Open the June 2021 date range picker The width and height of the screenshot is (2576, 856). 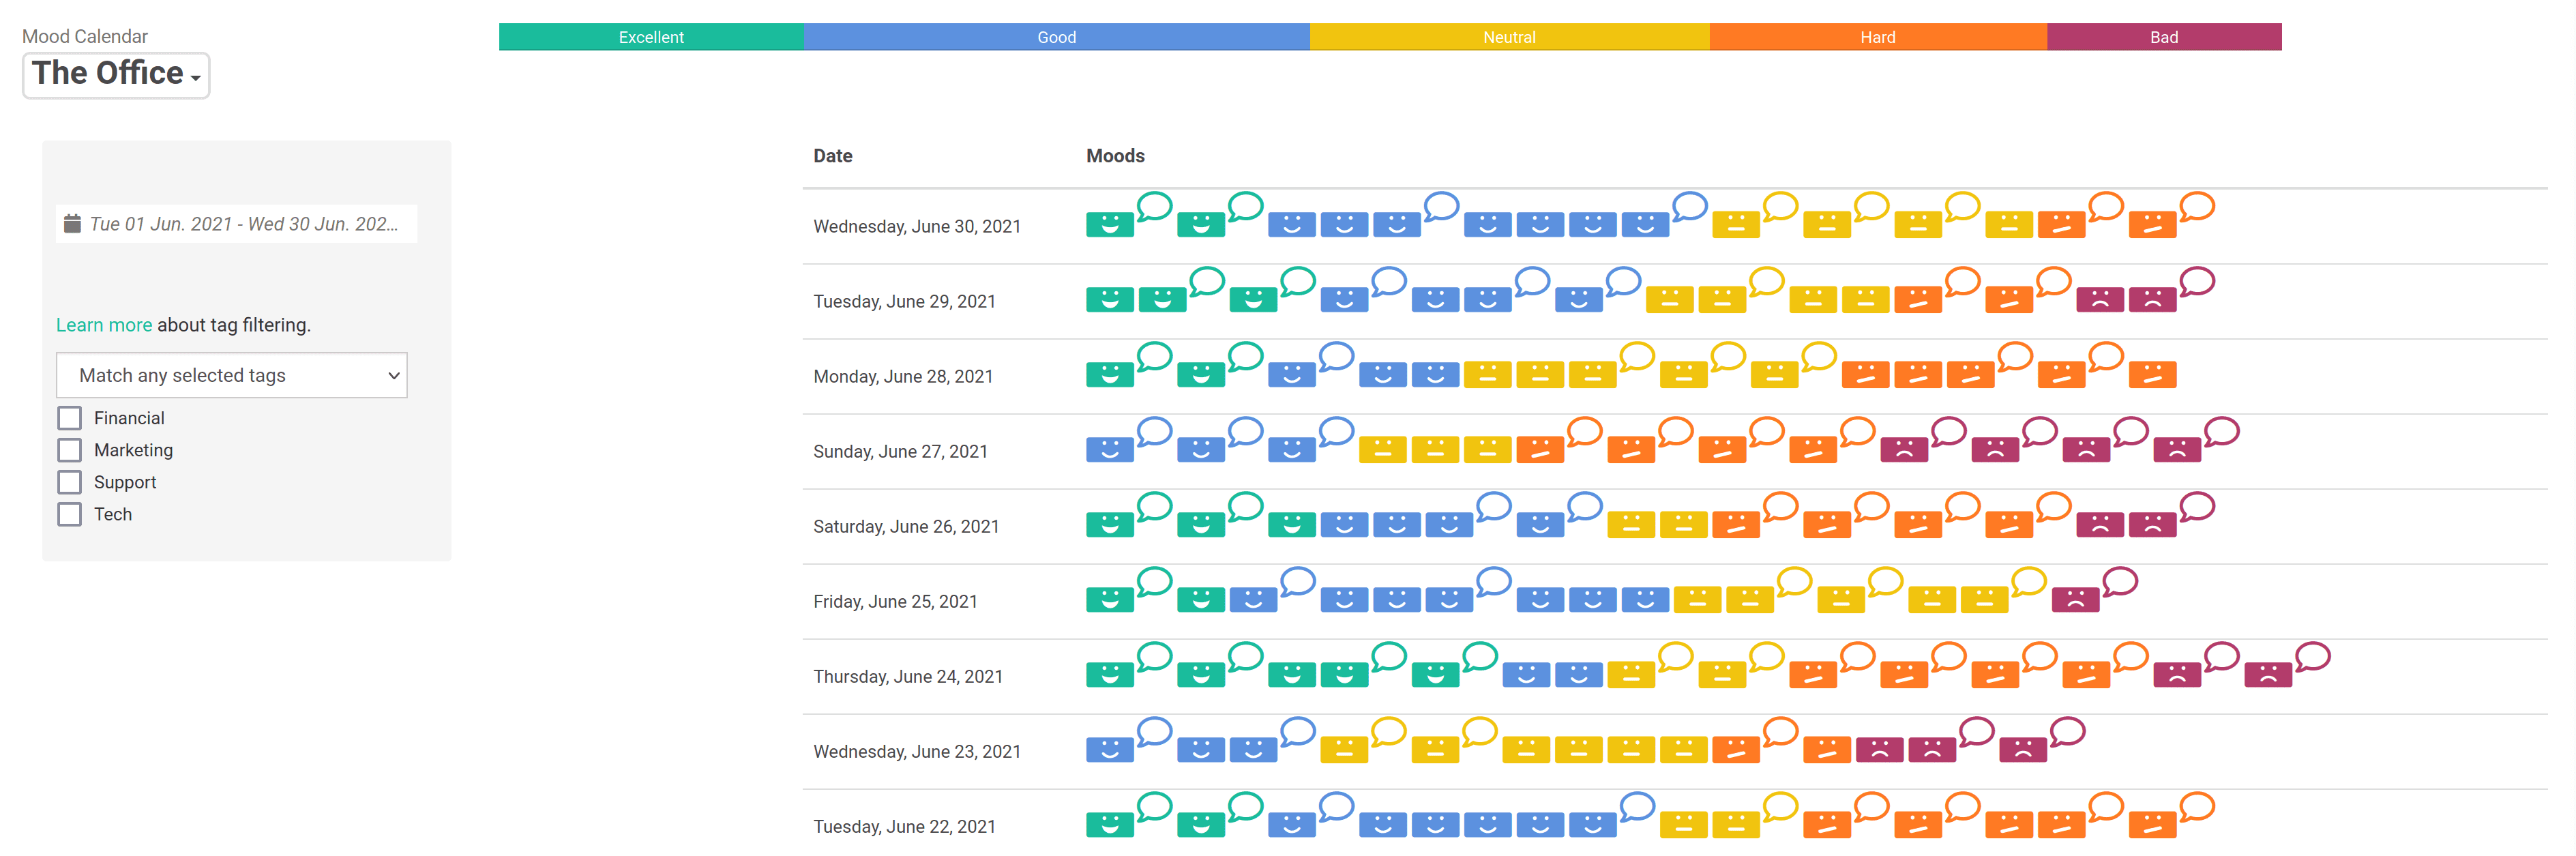[244, 224]
